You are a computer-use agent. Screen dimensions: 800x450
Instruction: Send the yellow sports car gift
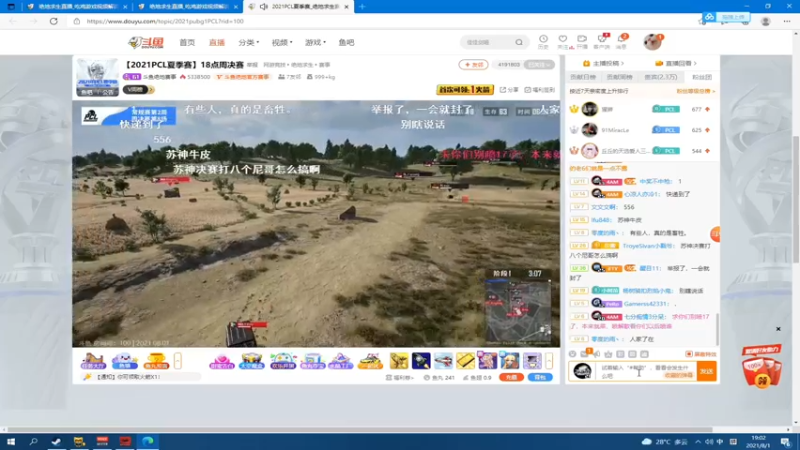[370, 361]
